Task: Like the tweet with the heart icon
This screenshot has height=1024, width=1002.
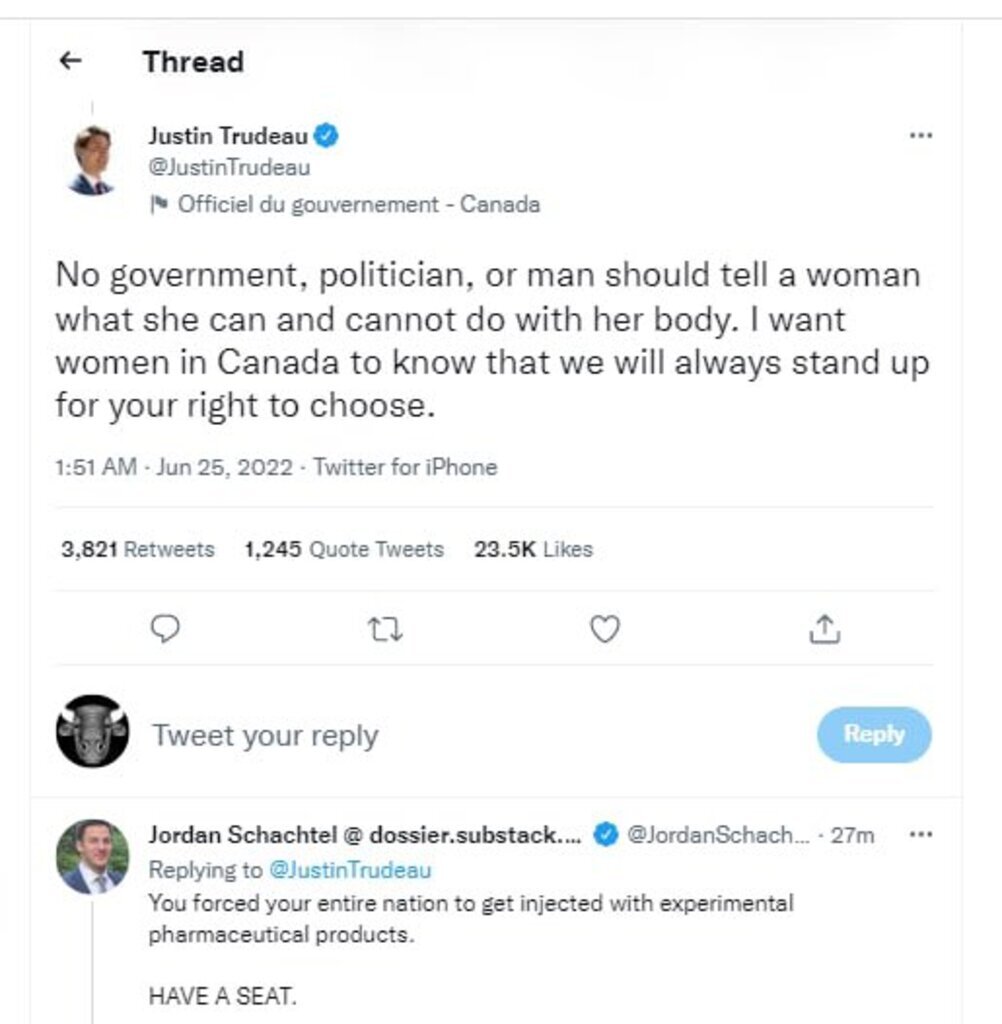Action: pos(604,629)
